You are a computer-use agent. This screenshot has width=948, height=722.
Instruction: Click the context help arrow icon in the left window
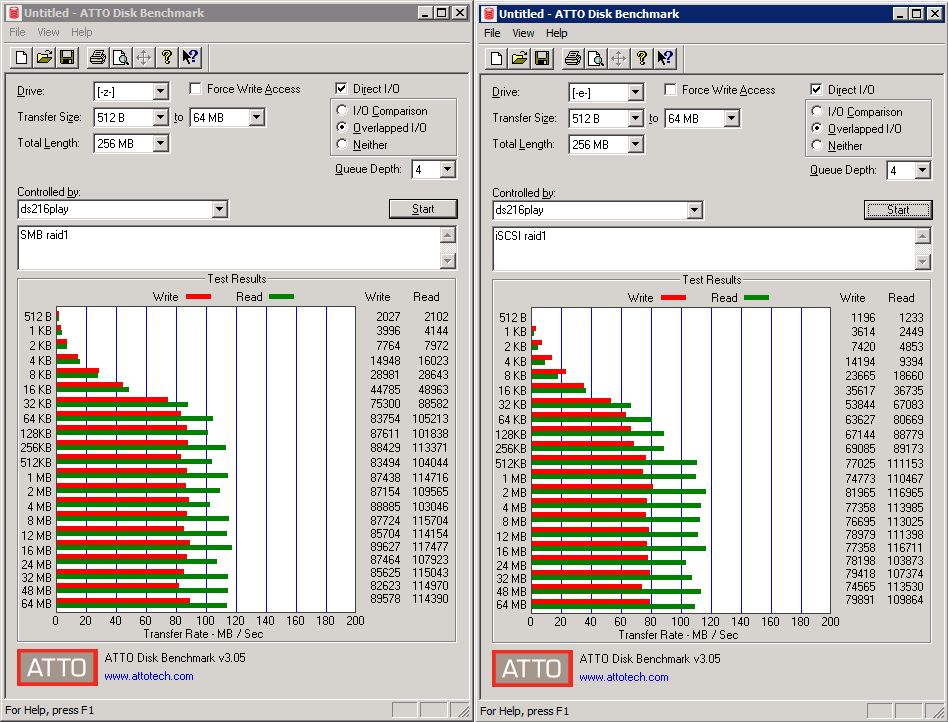pos(190,57)
